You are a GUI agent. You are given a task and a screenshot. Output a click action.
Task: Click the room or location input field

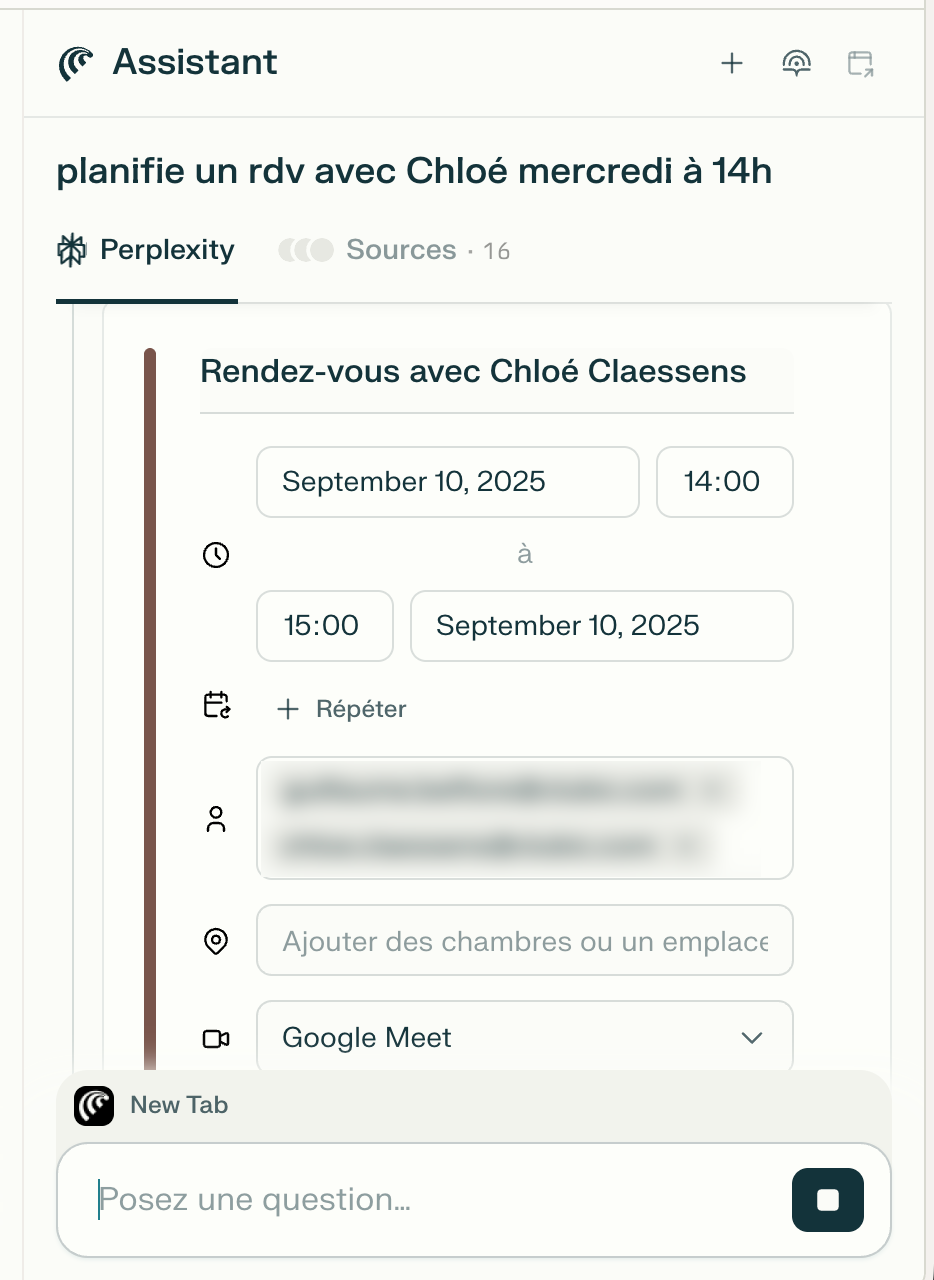pyautogui.click(x=525, y=941)
